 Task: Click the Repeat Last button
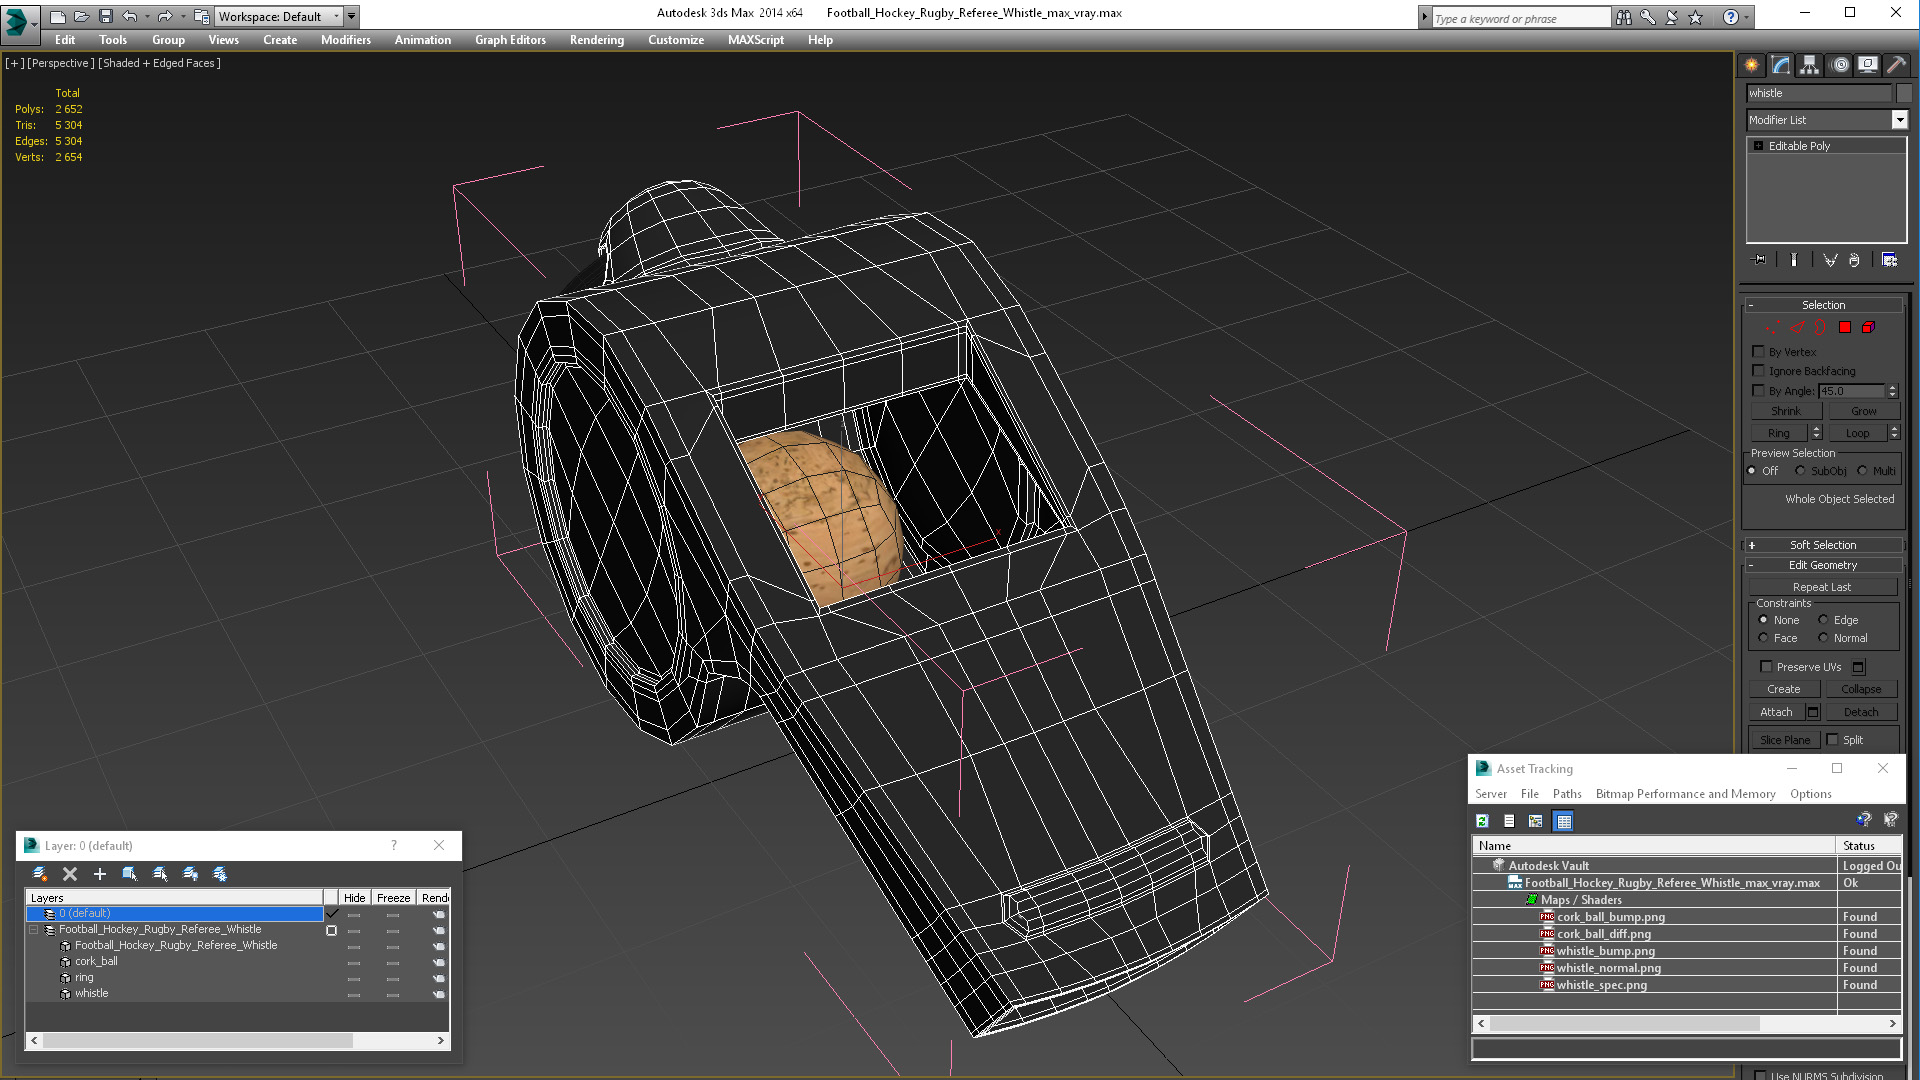click(1825, 585)
